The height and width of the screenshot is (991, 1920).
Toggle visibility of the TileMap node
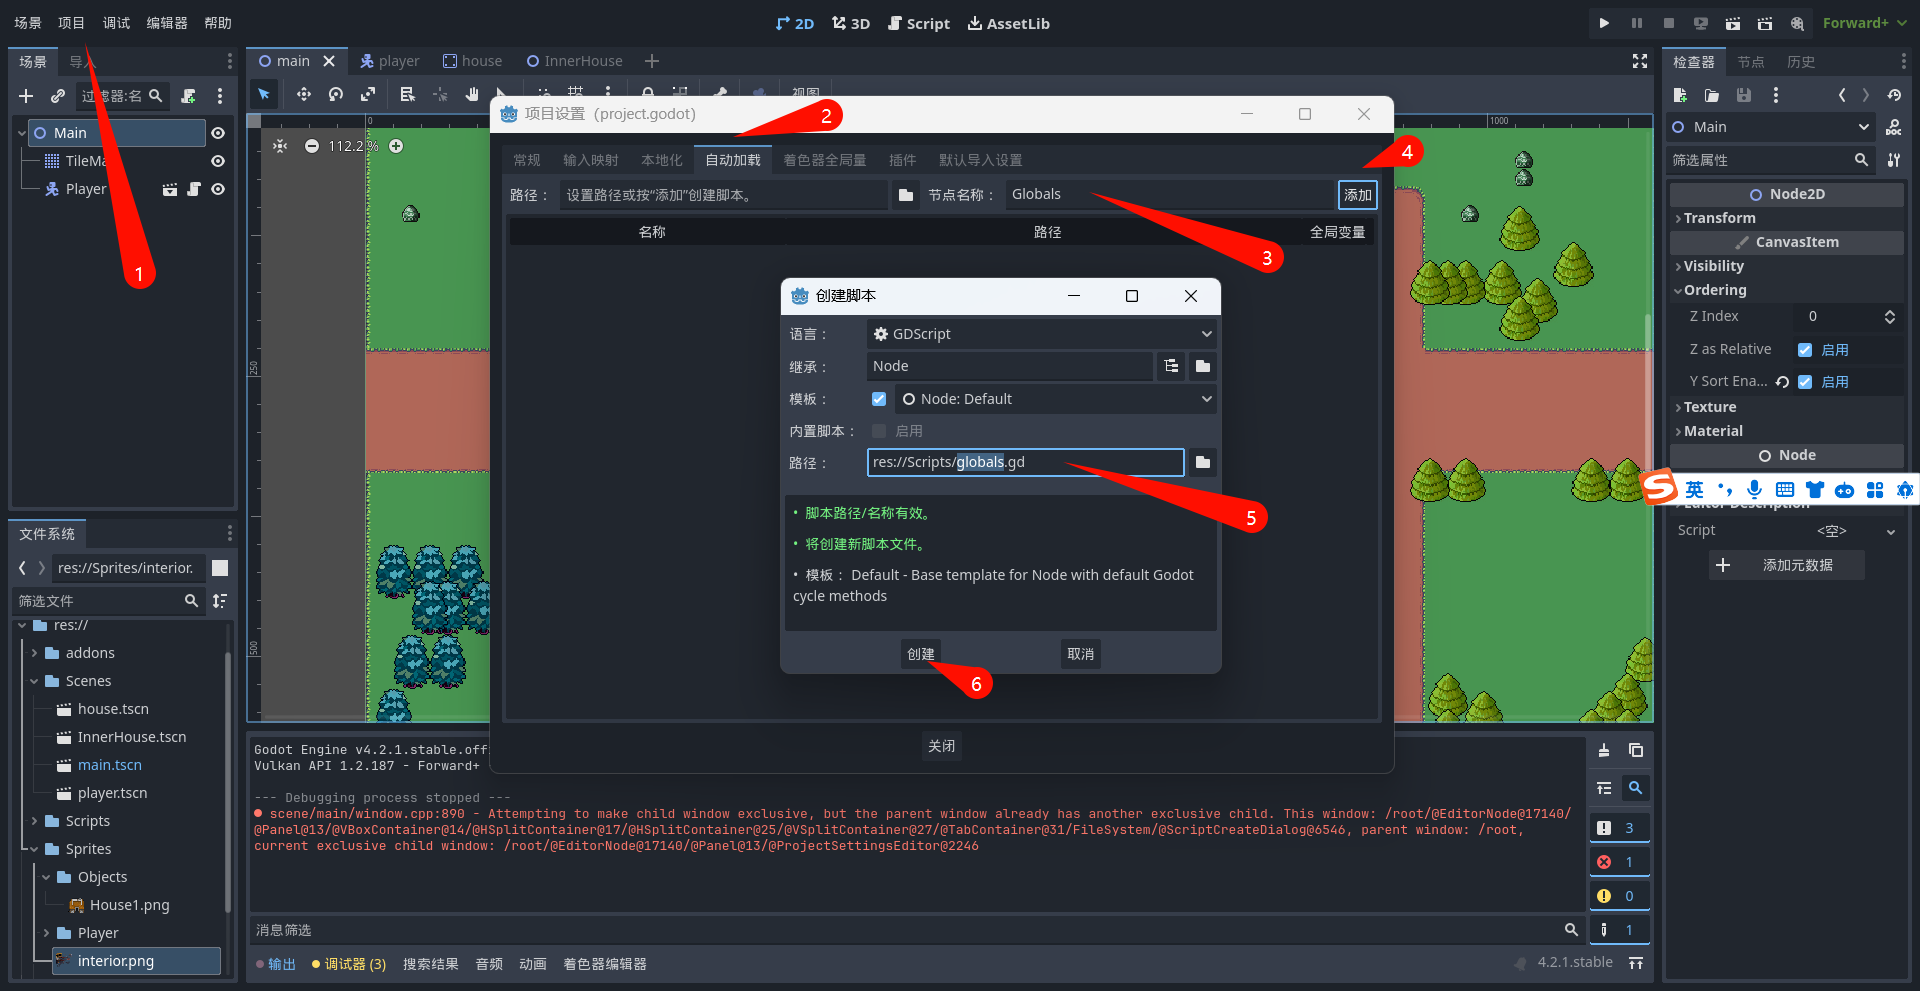[x=218, y=161]
